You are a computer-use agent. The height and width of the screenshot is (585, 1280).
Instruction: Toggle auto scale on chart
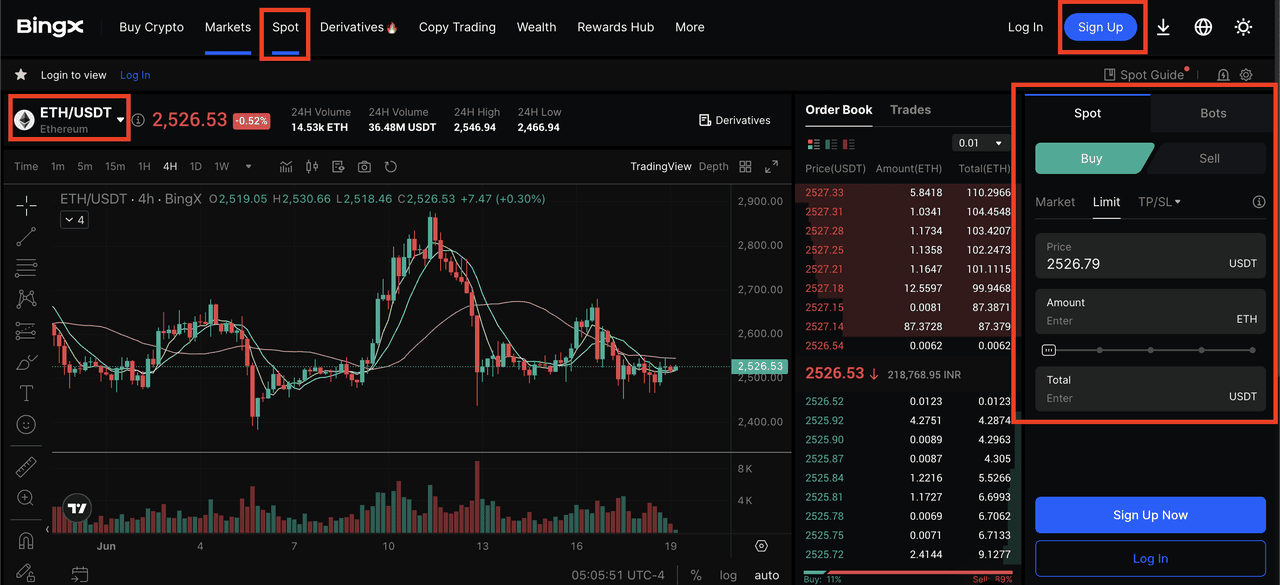pyautogui.click(x=767, y=575)
